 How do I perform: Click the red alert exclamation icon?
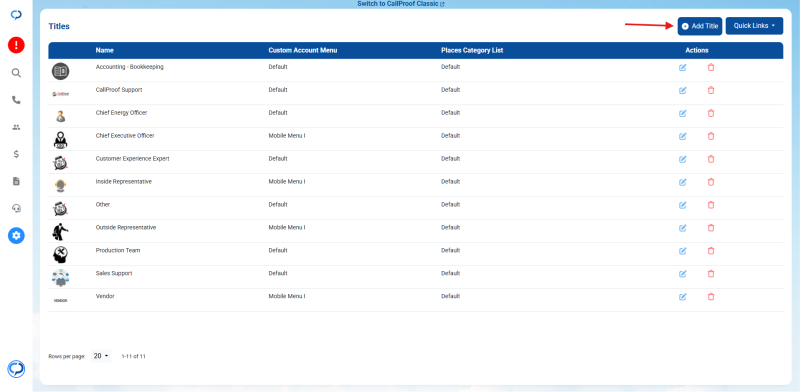click(16, 45)
